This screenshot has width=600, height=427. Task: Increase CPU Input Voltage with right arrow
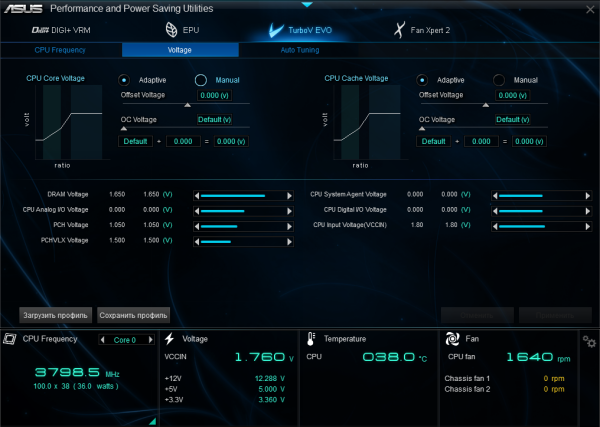pyautogui.click(x=582, y=226)
